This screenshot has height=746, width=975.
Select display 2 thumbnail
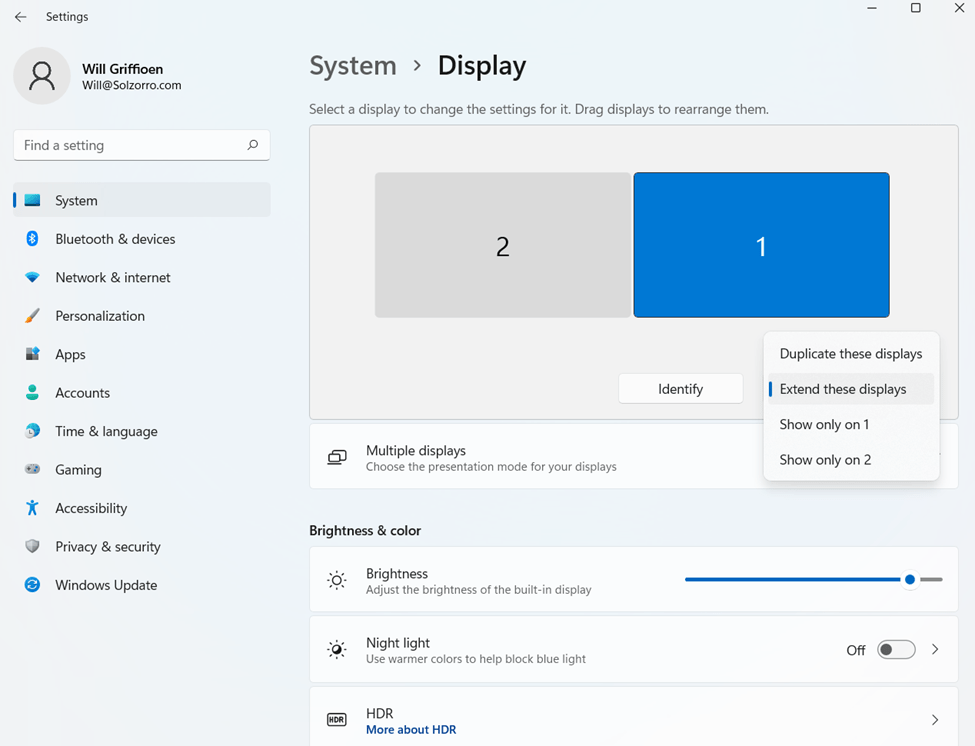tap(502, 245)
